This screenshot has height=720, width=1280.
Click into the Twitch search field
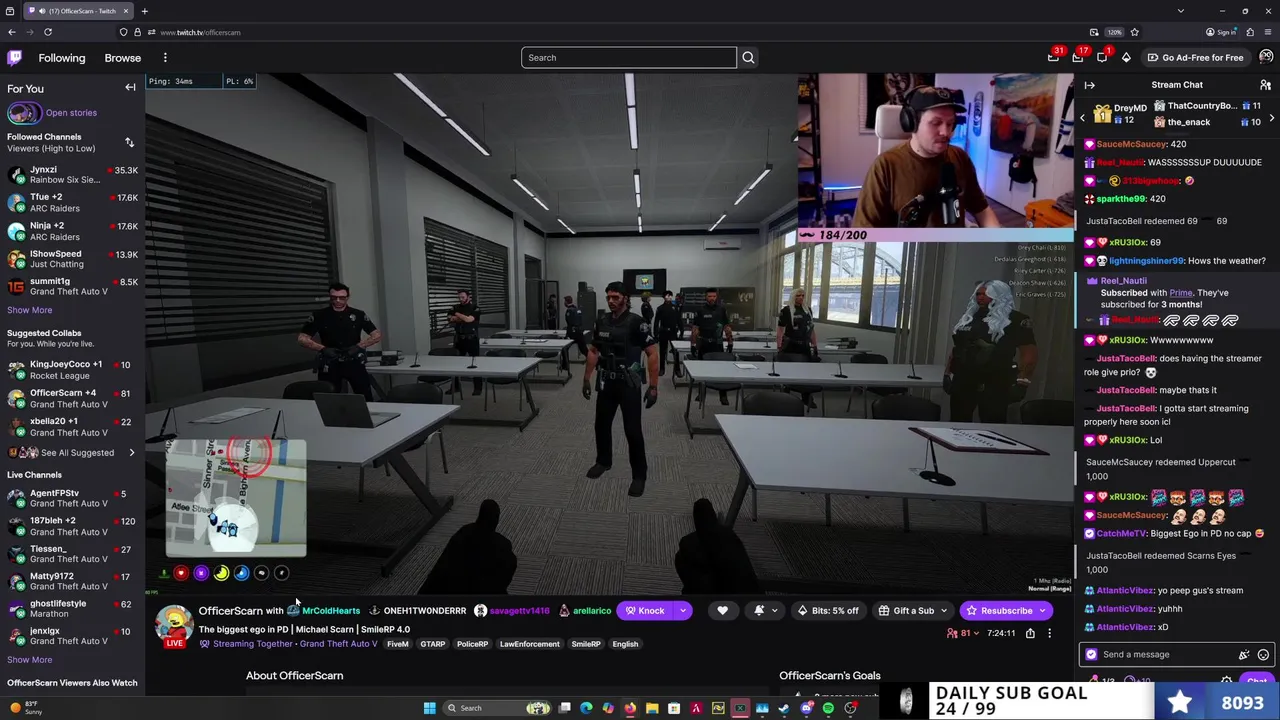(629, 57)
